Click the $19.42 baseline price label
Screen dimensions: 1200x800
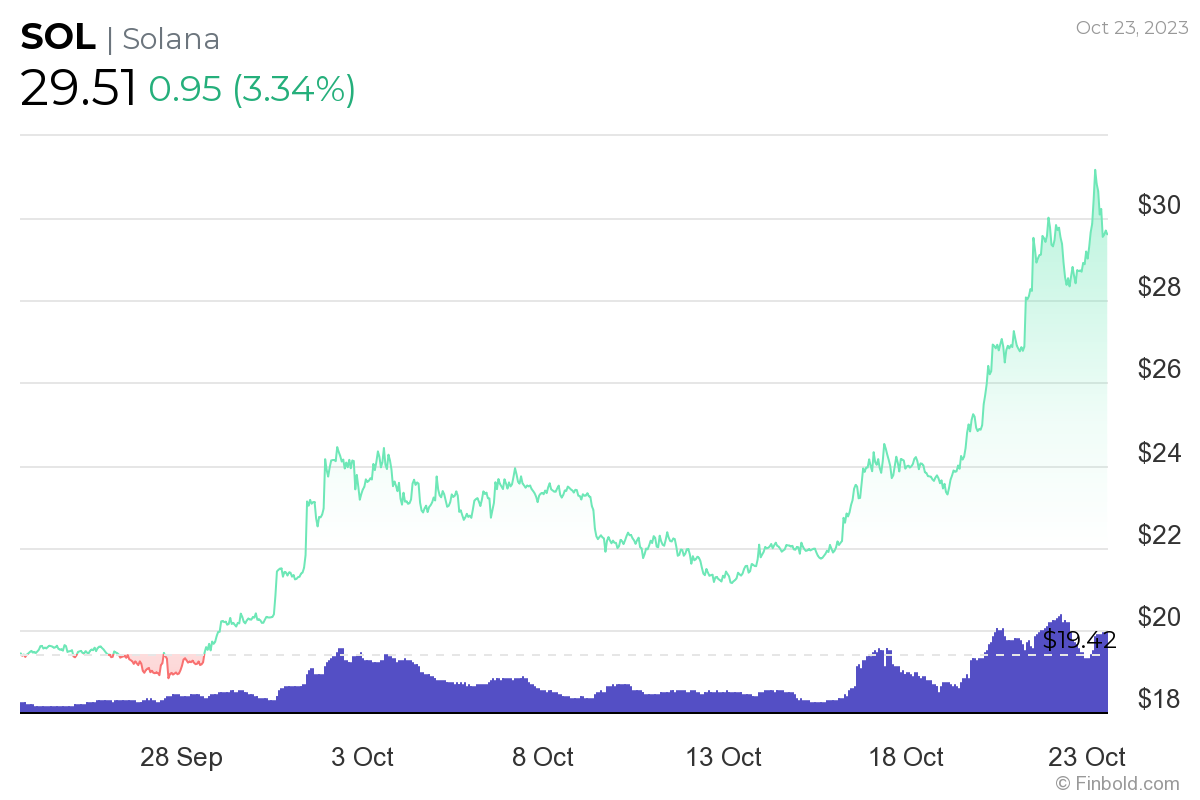pos(1079,640)
